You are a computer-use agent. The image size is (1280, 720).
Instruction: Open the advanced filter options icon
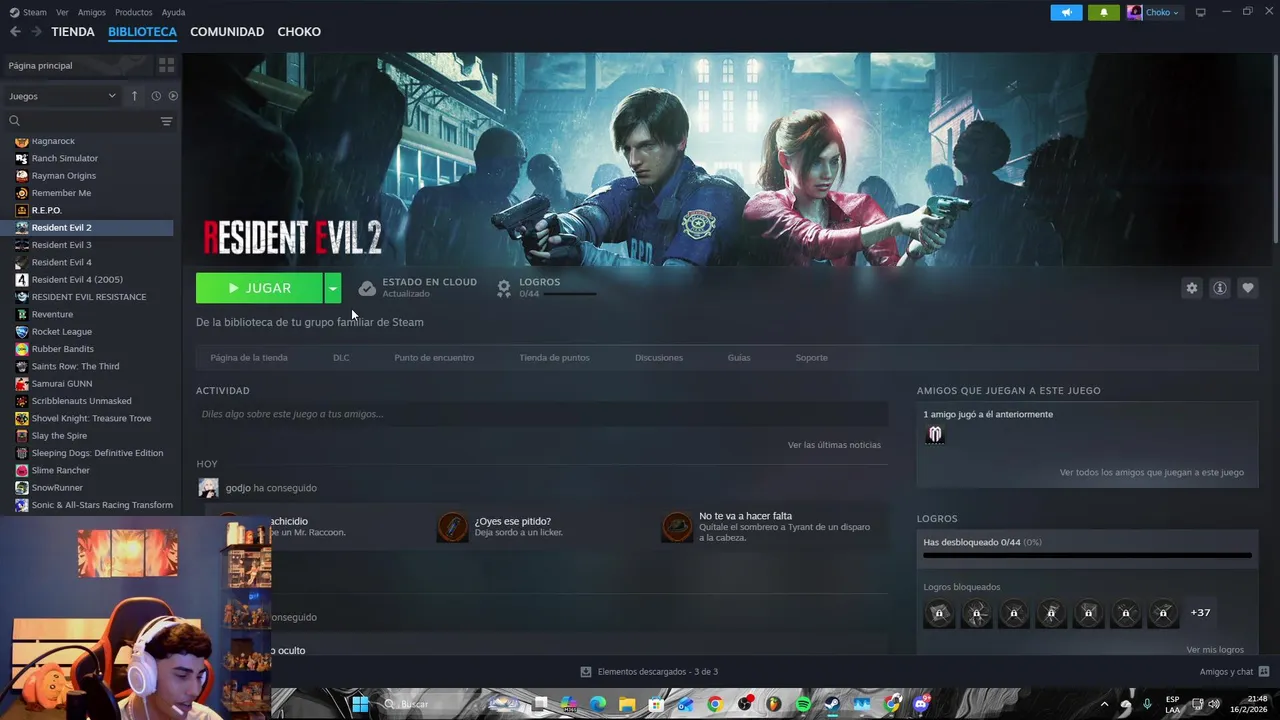pyautogui.click(x=167, y=121)
